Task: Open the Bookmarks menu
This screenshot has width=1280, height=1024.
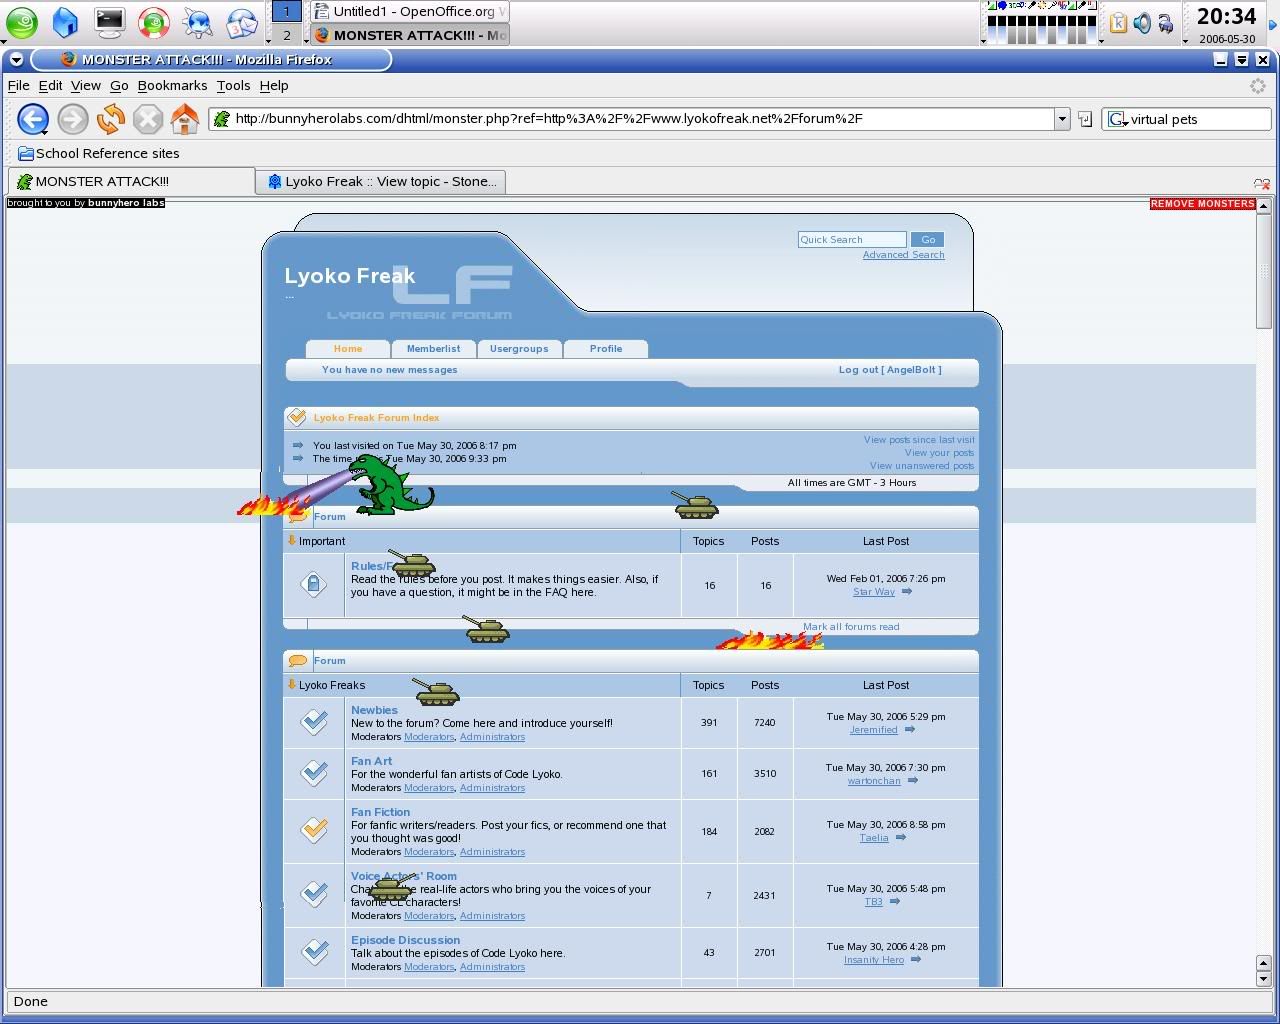Action: coord(172,86)
